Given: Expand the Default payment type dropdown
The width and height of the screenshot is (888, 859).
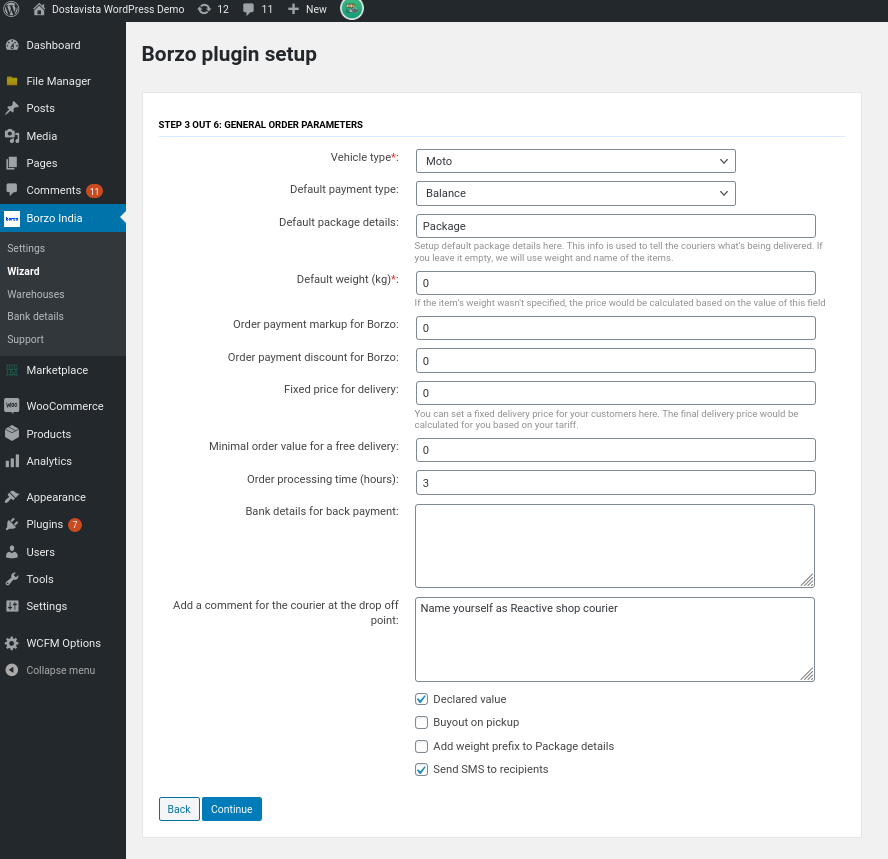Looking at the screenshot, I should click(x=575, y=194).
